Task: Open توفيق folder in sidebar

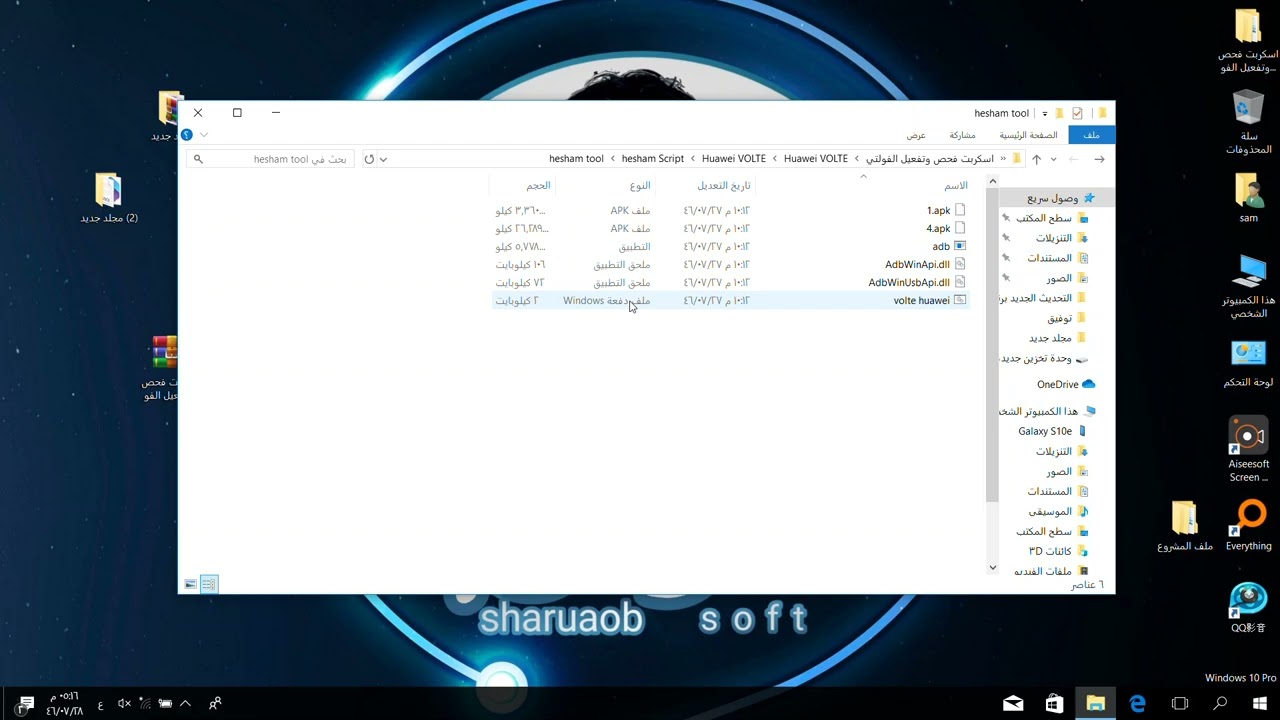Action: point(1067,318)
